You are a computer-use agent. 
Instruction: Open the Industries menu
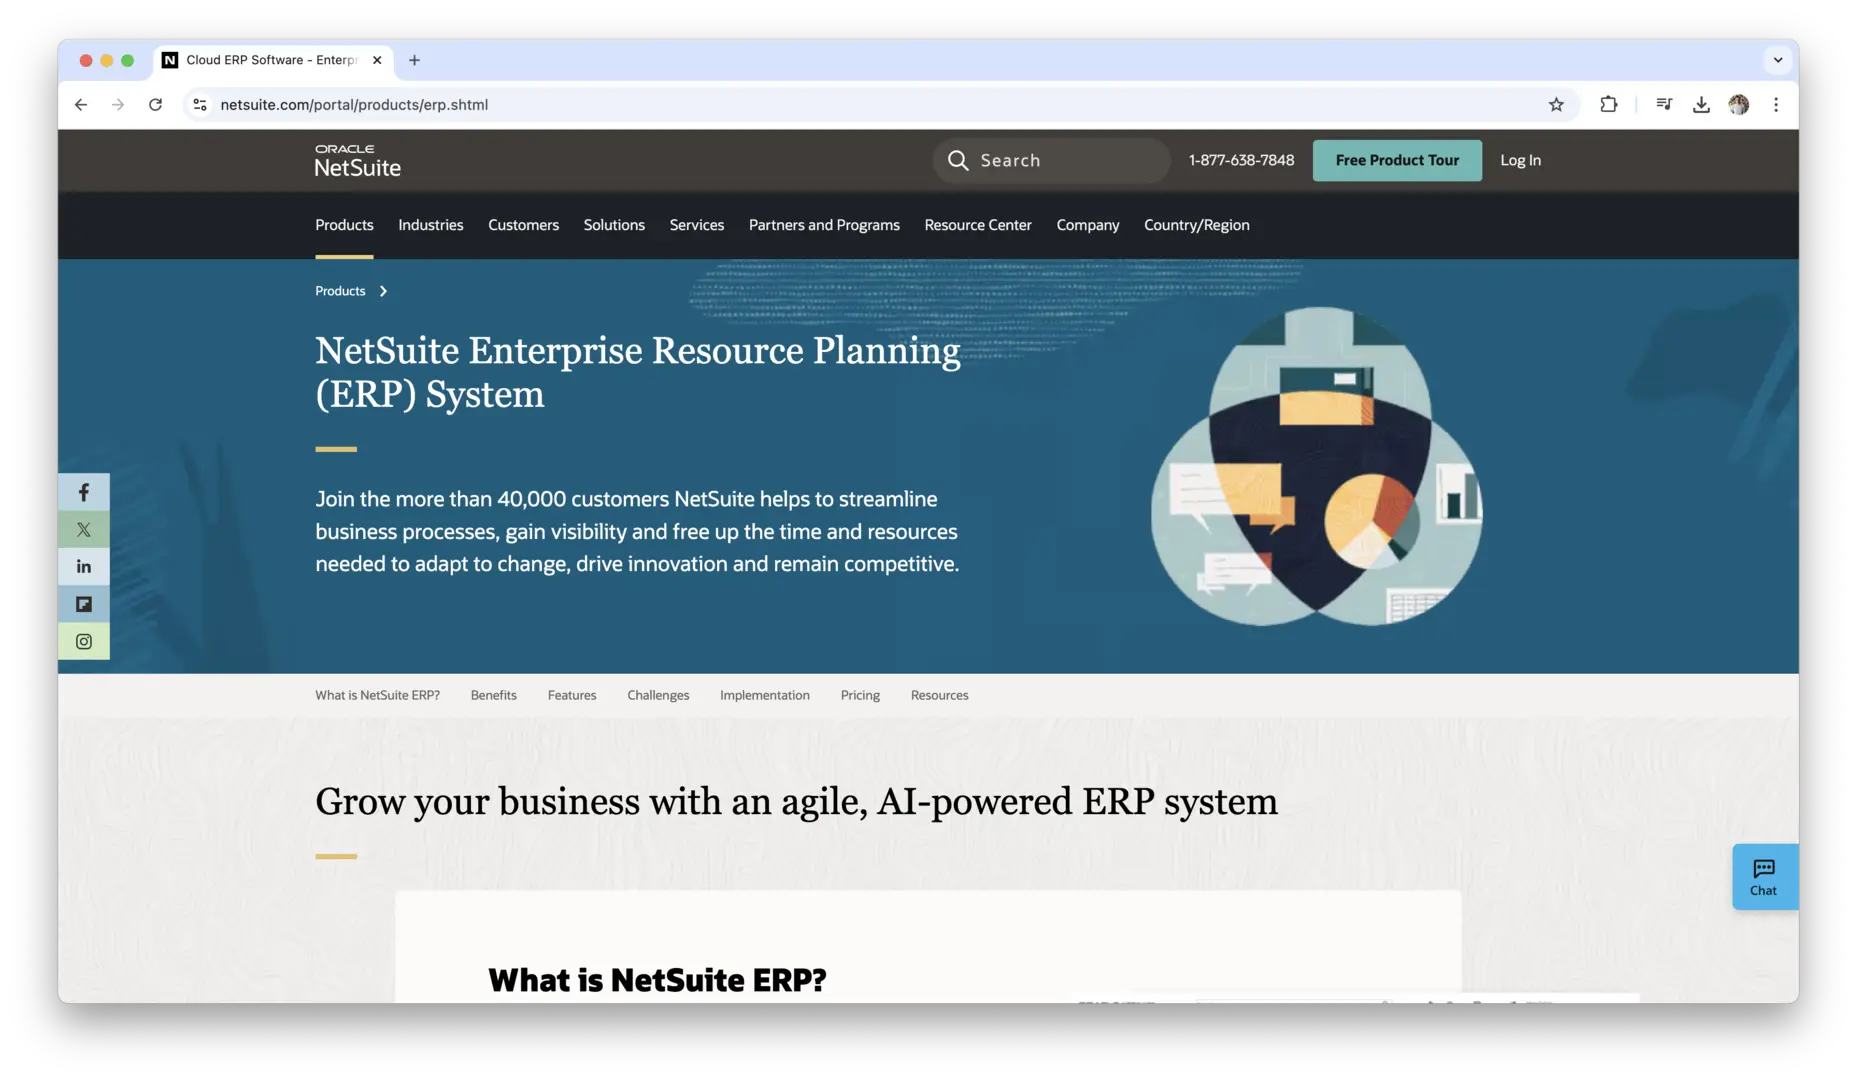430,225
